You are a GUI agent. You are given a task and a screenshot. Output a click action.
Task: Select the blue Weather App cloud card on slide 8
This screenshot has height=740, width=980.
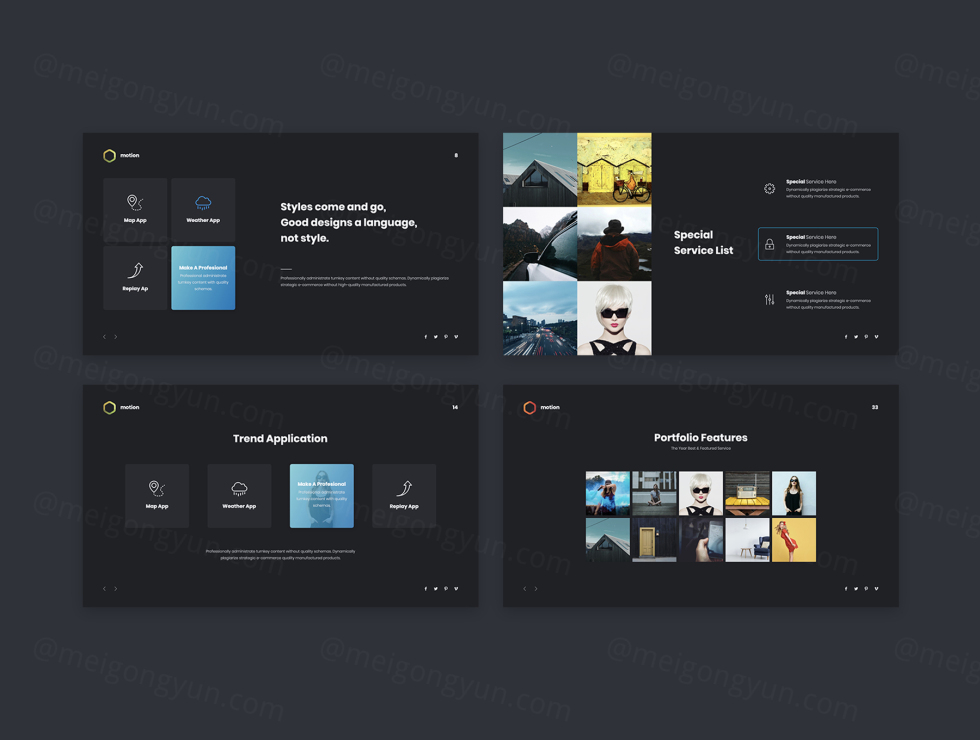(x=203, y=210)
